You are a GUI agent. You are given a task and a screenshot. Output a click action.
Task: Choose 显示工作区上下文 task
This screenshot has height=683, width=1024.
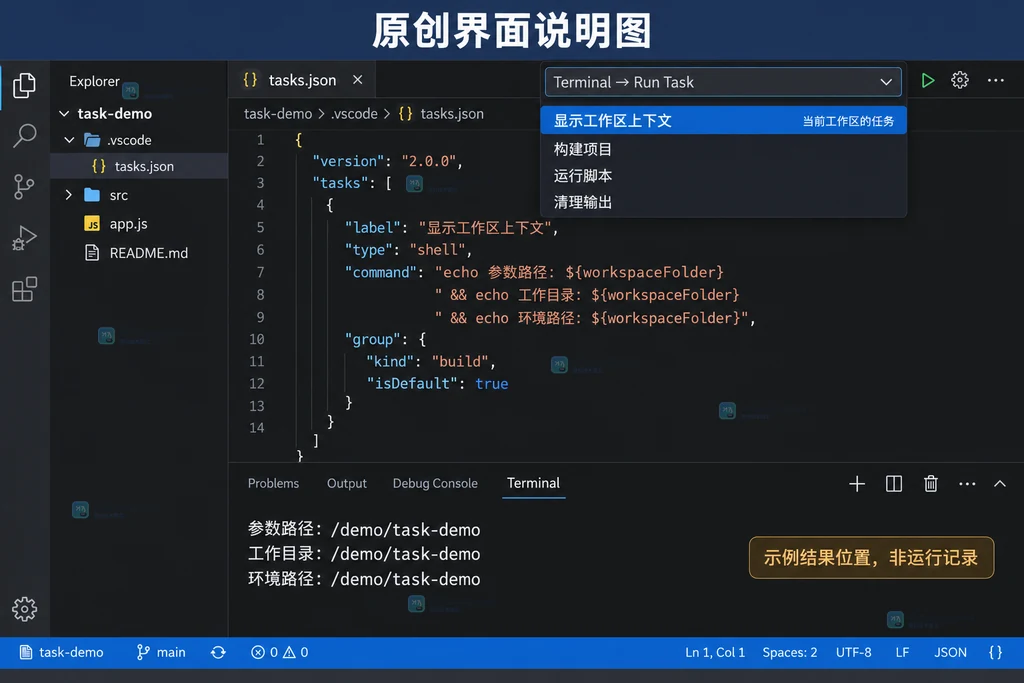[724, 121]
